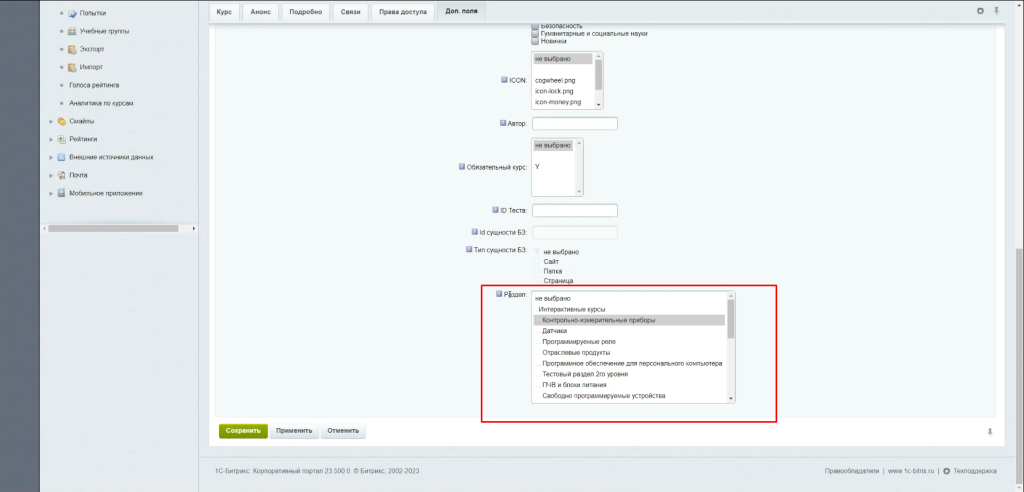Check the Новинки checkbox

(535, 41)
